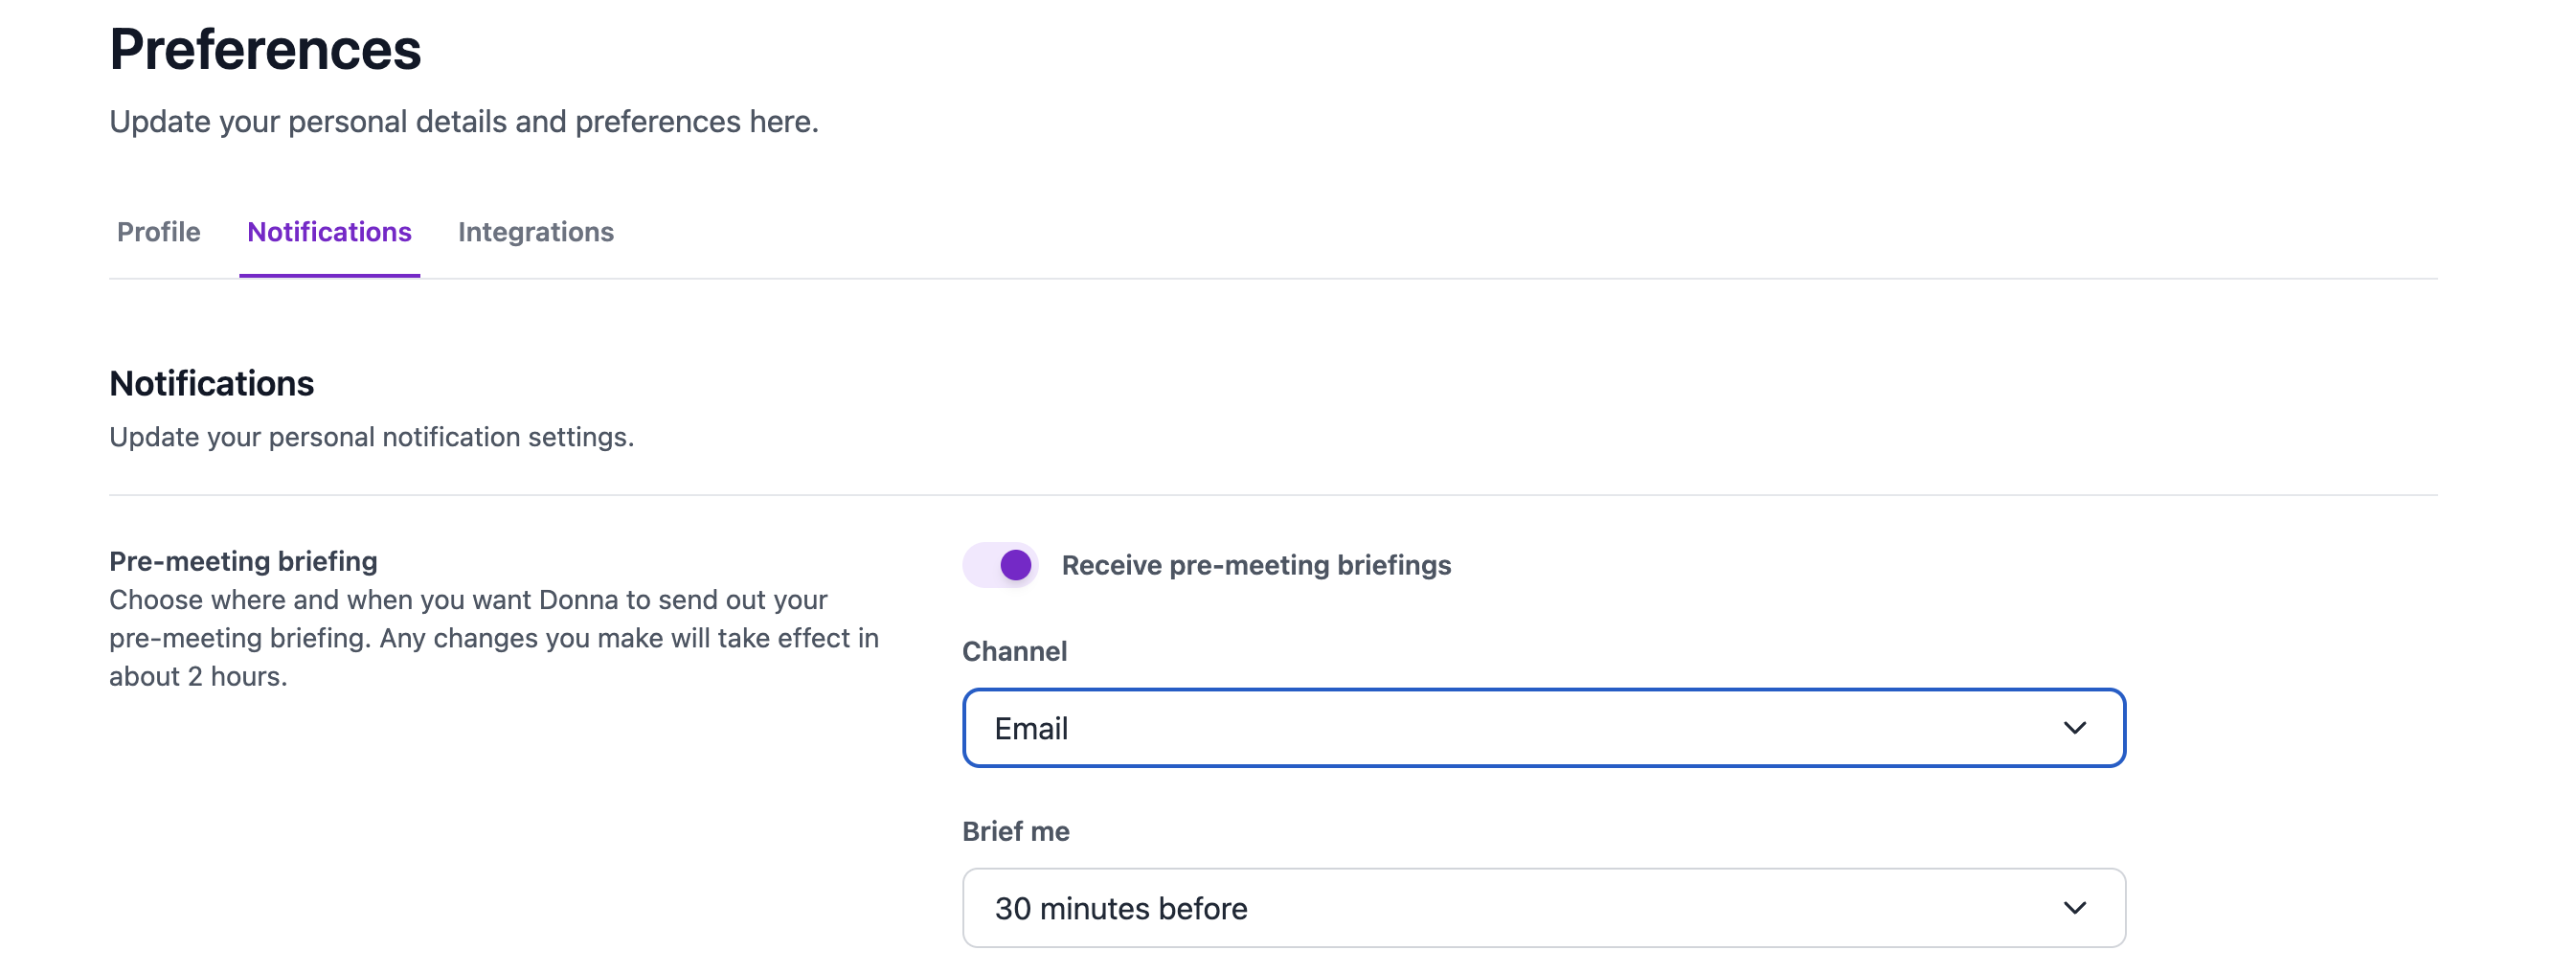
Task: Click the purple knob of the briefing toggle
Action: click(x=1015, y=565)
